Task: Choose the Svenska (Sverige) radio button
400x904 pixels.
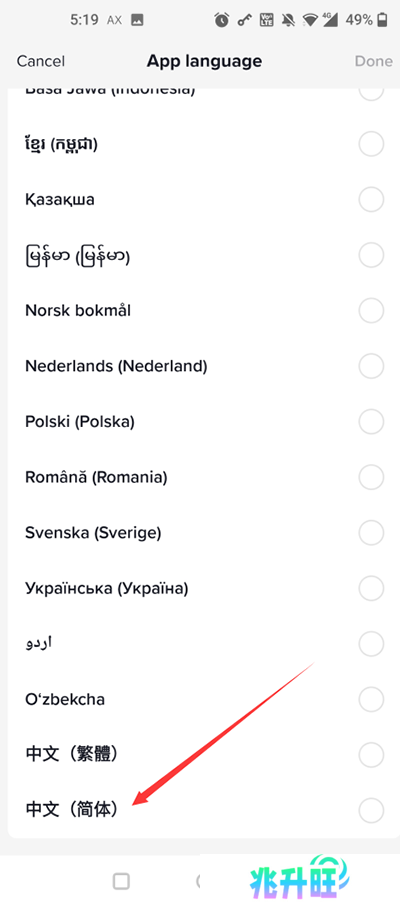Action: tap(371, 532)
